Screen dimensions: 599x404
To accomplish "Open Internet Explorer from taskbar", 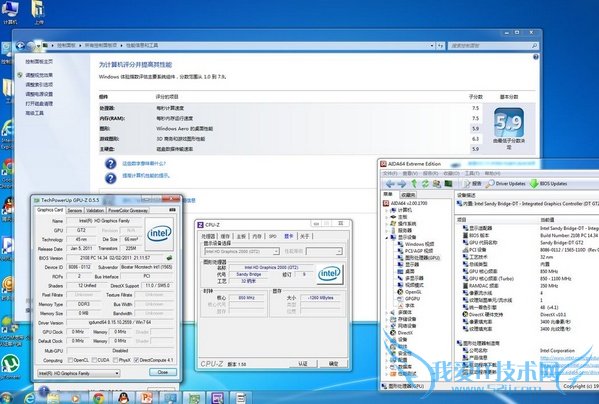I will 30,398.
